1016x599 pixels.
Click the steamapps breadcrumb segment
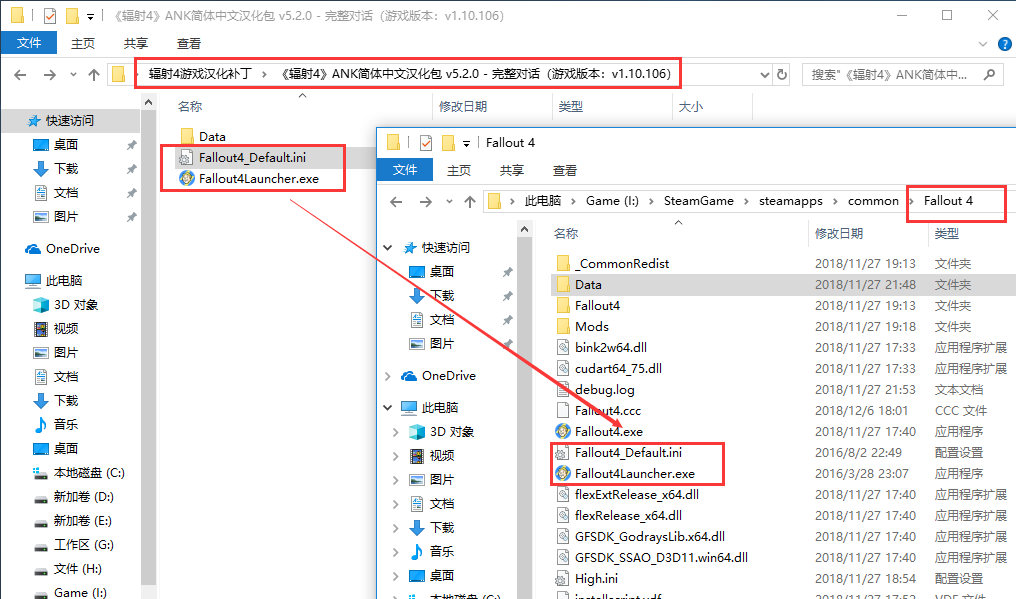[791, 201]
